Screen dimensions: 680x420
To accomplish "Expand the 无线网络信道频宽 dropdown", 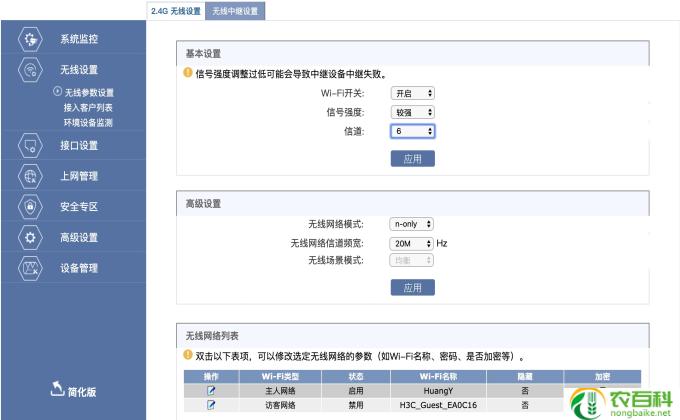I will [x=412, y=243].
